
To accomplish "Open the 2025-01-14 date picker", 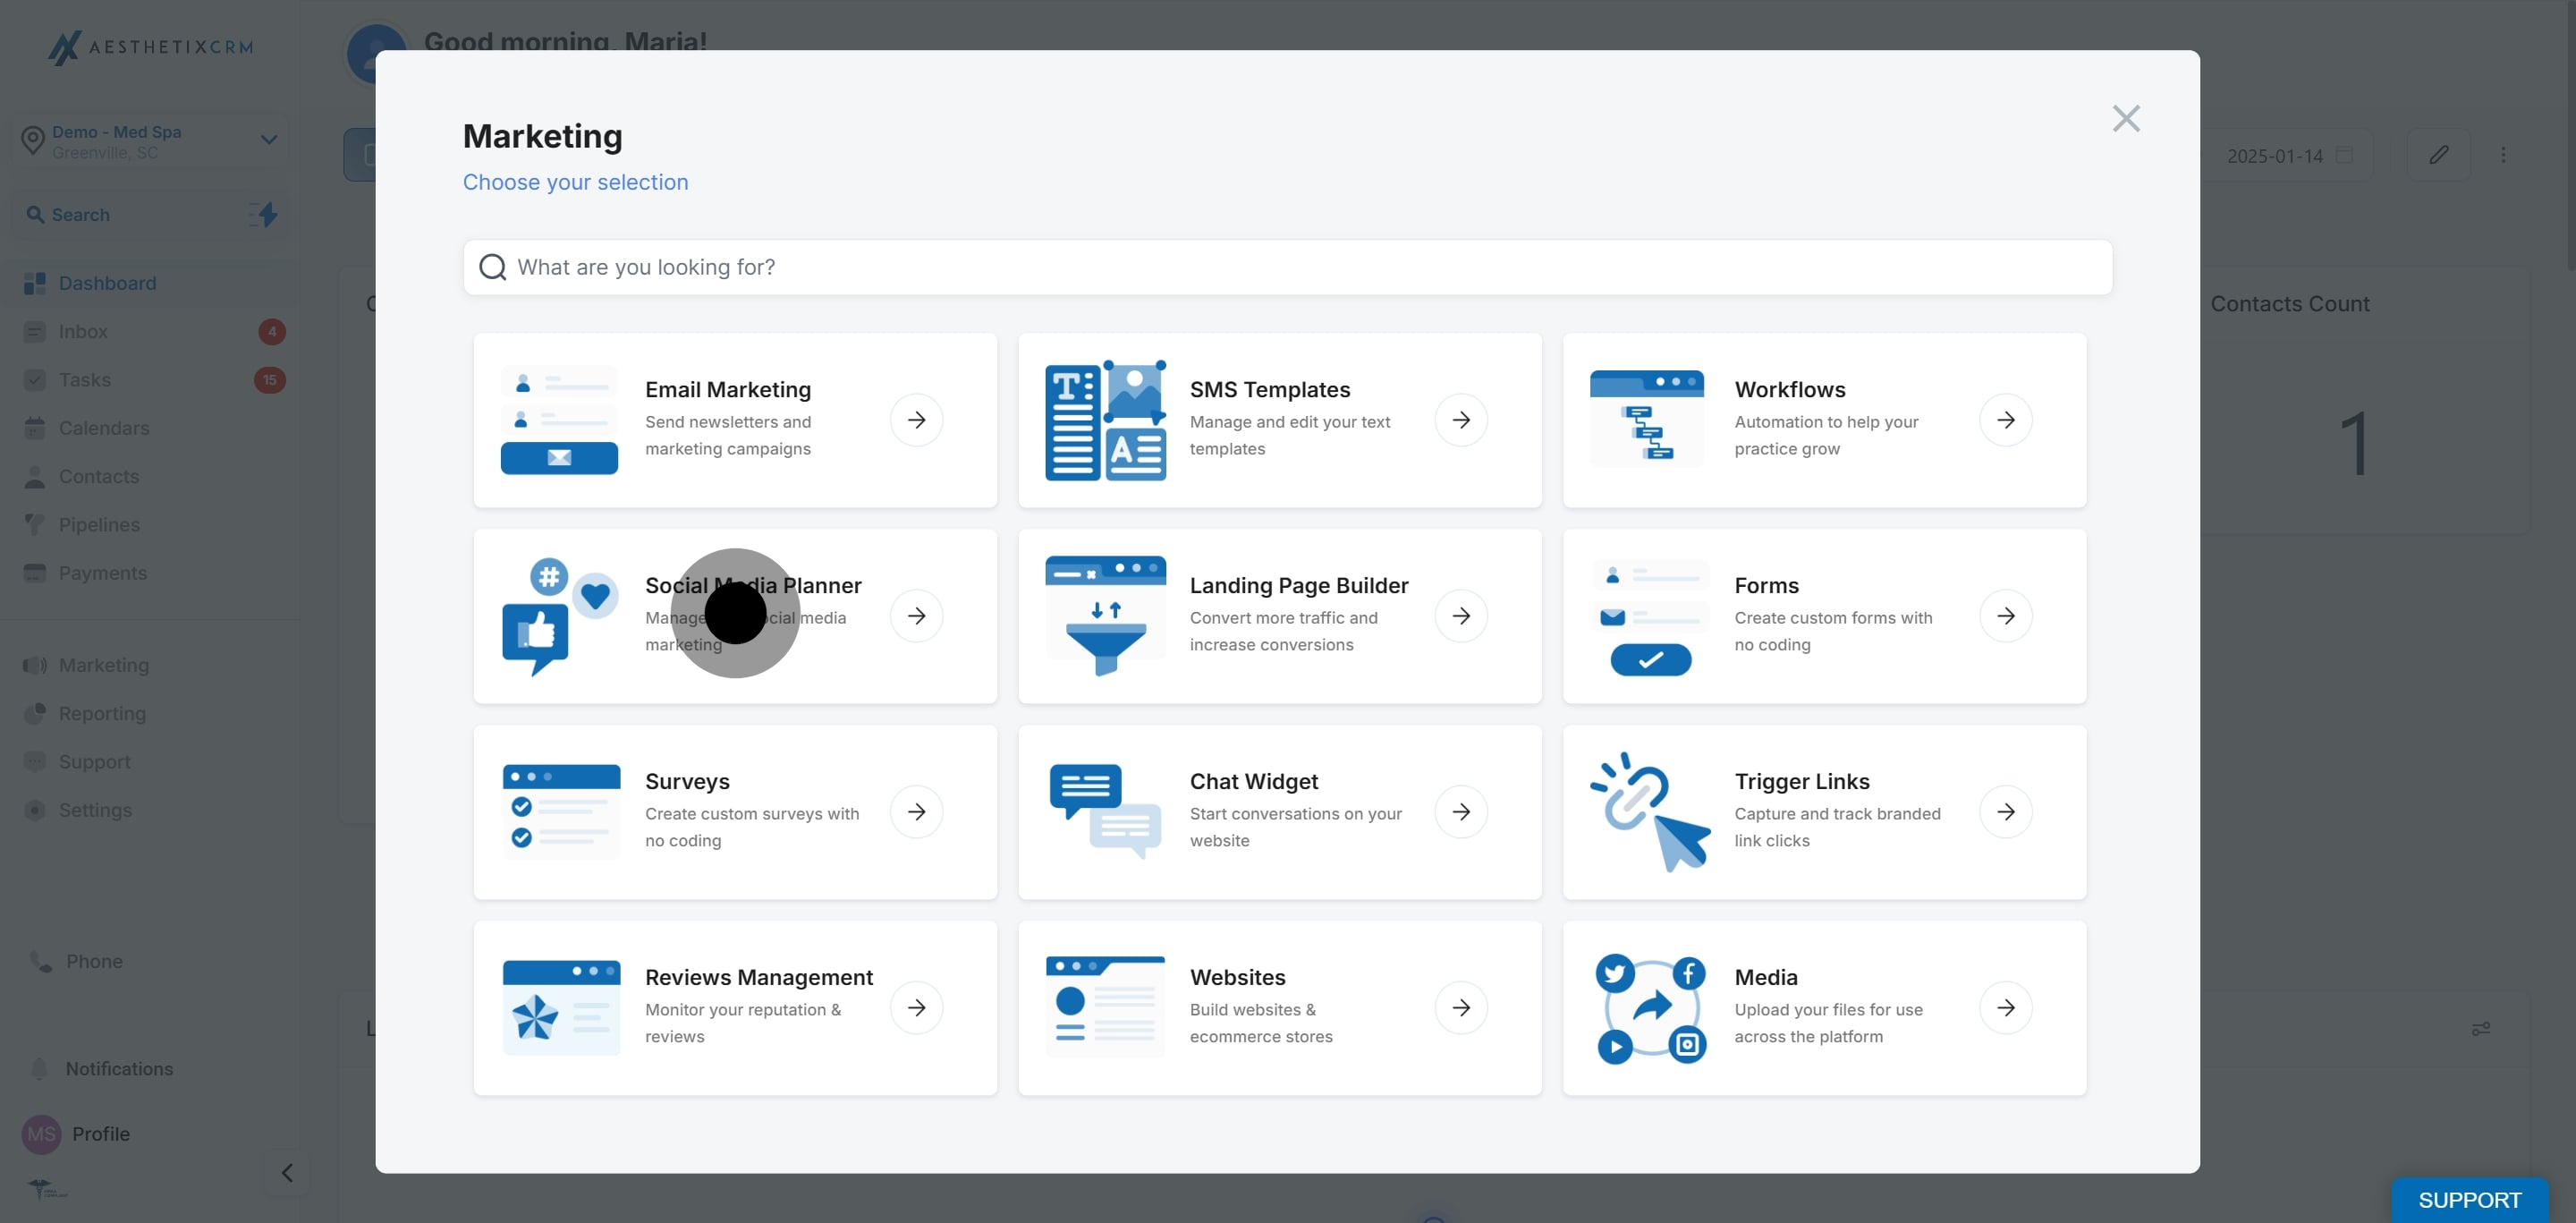I will tap(2287, 156).
